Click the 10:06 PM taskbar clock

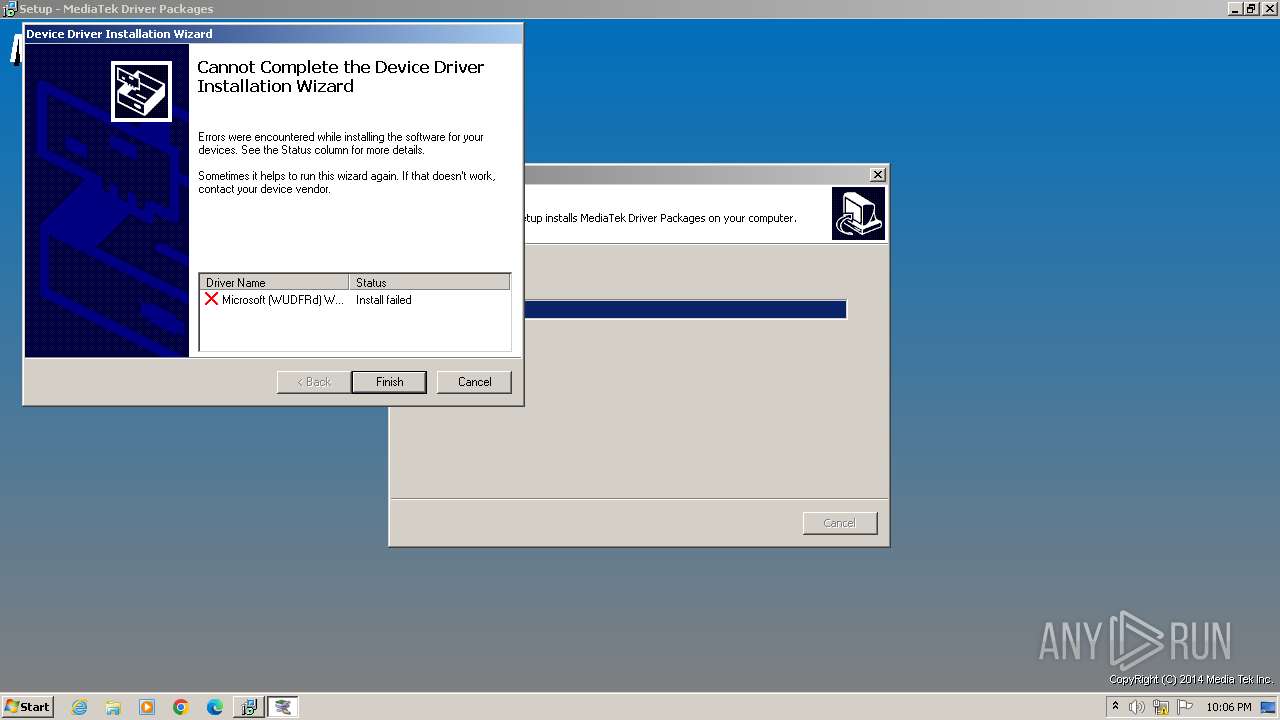[1229, 707]
